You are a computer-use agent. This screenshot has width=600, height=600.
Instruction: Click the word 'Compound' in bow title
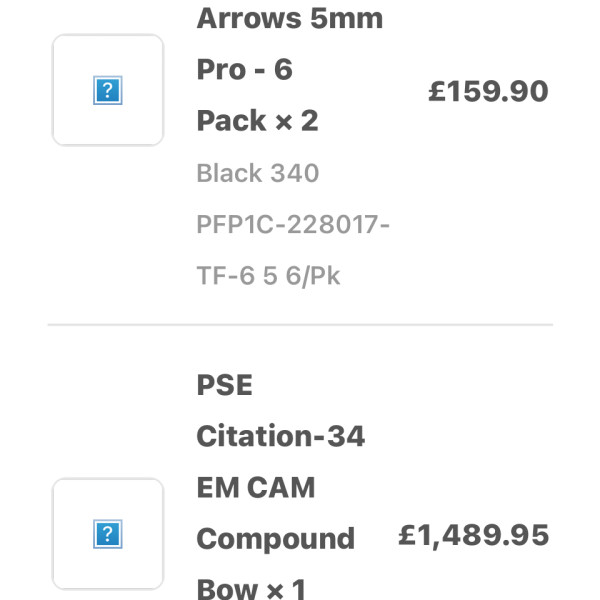[276, 539]
